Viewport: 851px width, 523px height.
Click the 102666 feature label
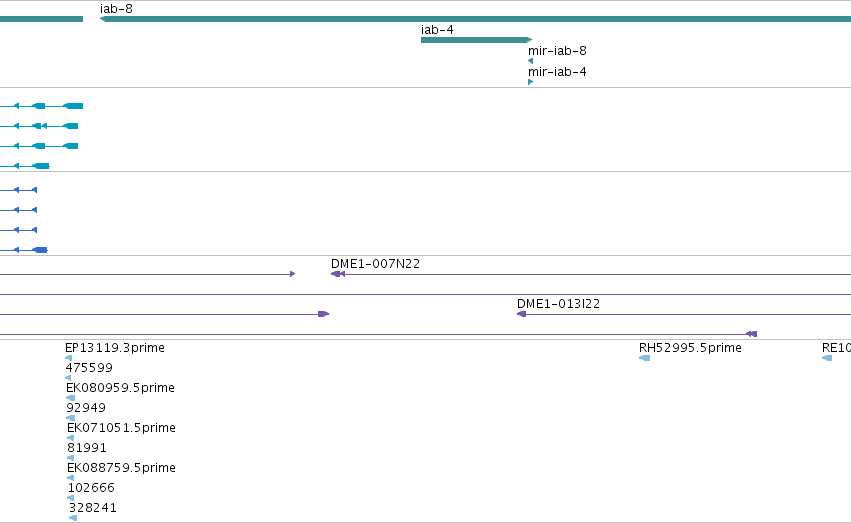click(91, 488)
